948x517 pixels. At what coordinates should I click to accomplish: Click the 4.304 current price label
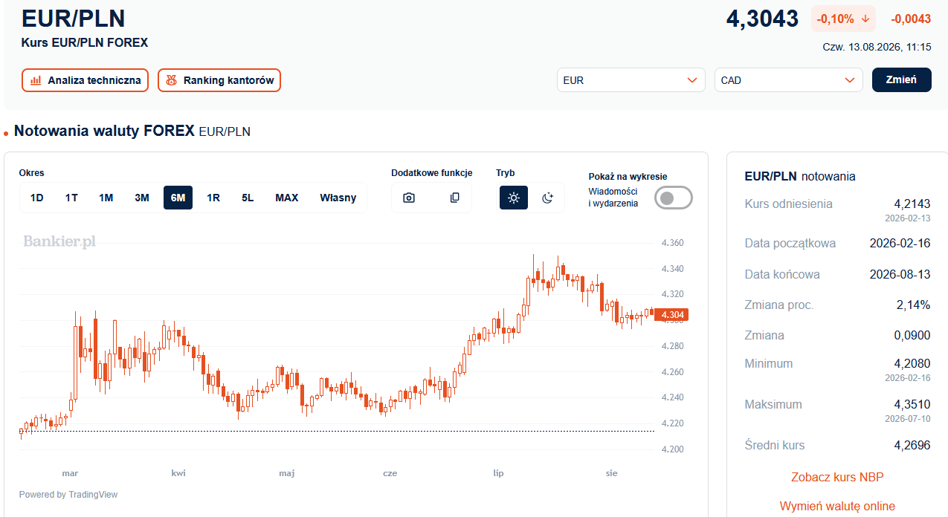tap(672, 314)
